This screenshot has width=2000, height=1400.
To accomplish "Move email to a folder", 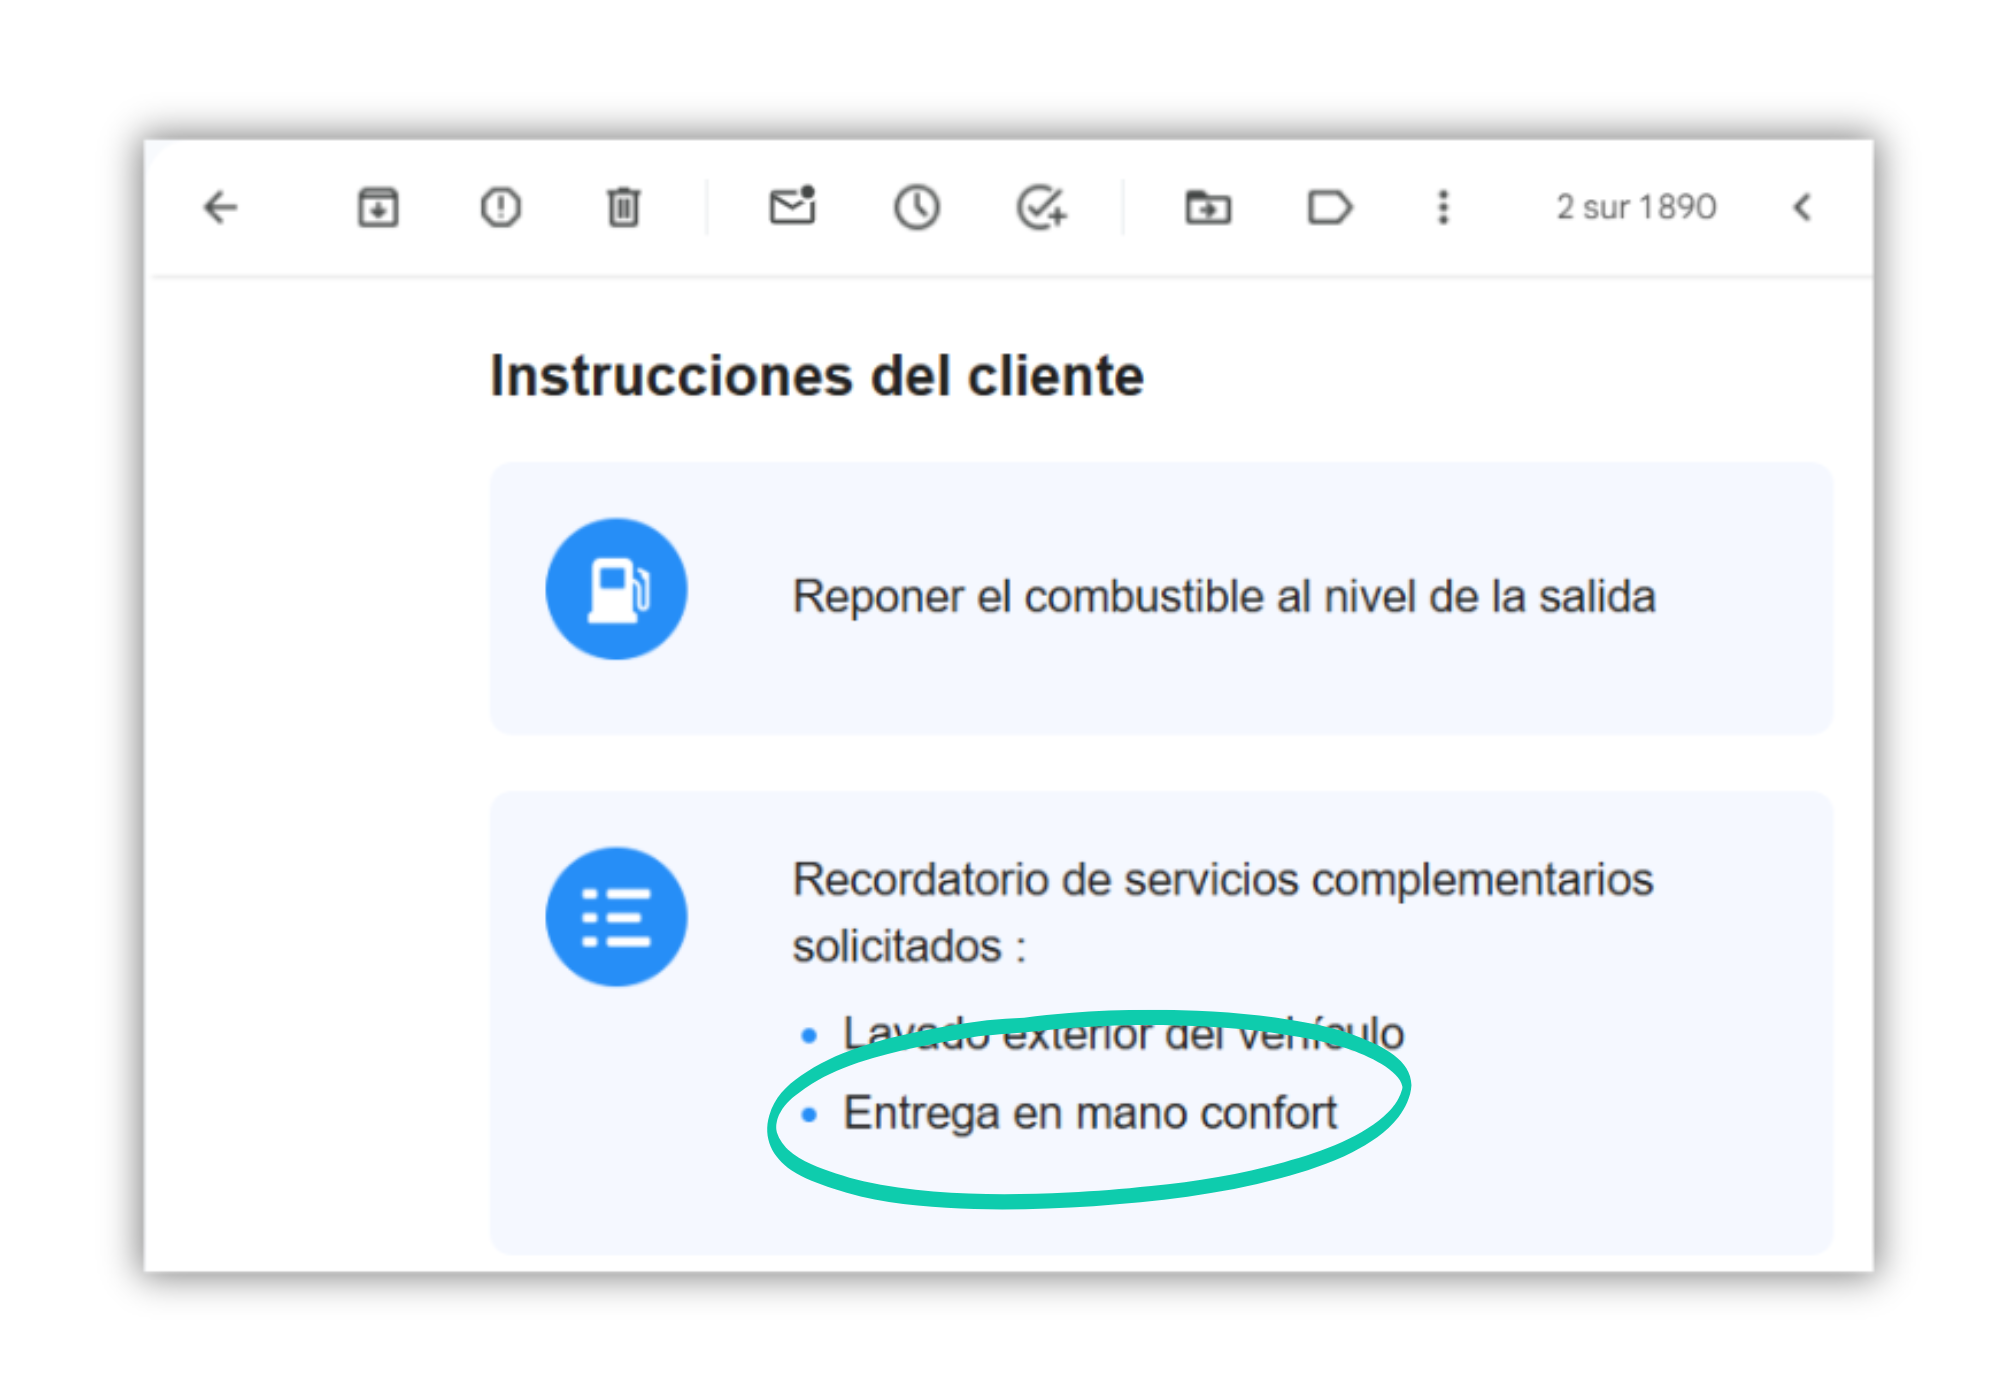I will [x=1208, y=208].
